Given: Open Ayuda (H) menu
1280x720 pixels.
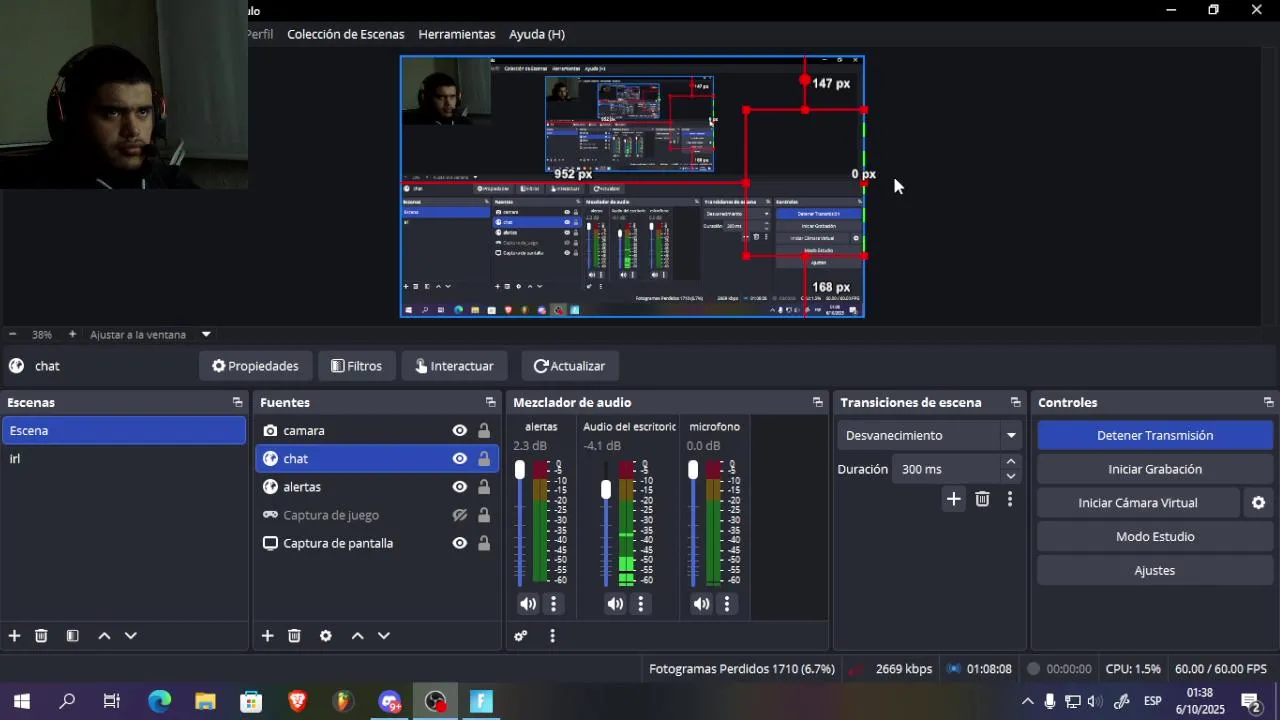Looking at the screenshot, I should [x=537, y=34].
